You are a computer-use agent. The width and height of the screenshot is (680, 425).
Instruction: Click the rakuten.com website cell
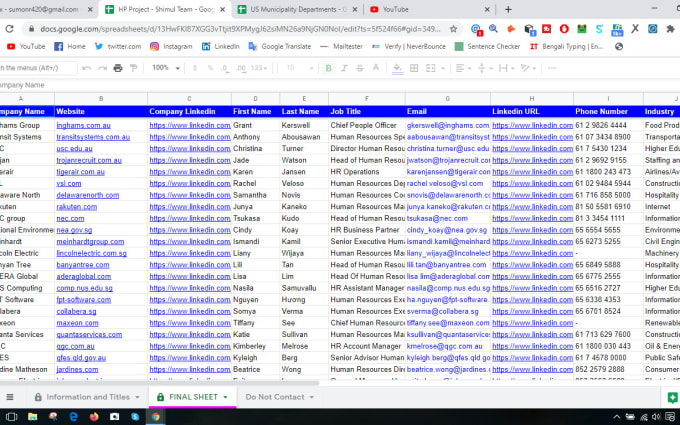[x=101, y=207]
